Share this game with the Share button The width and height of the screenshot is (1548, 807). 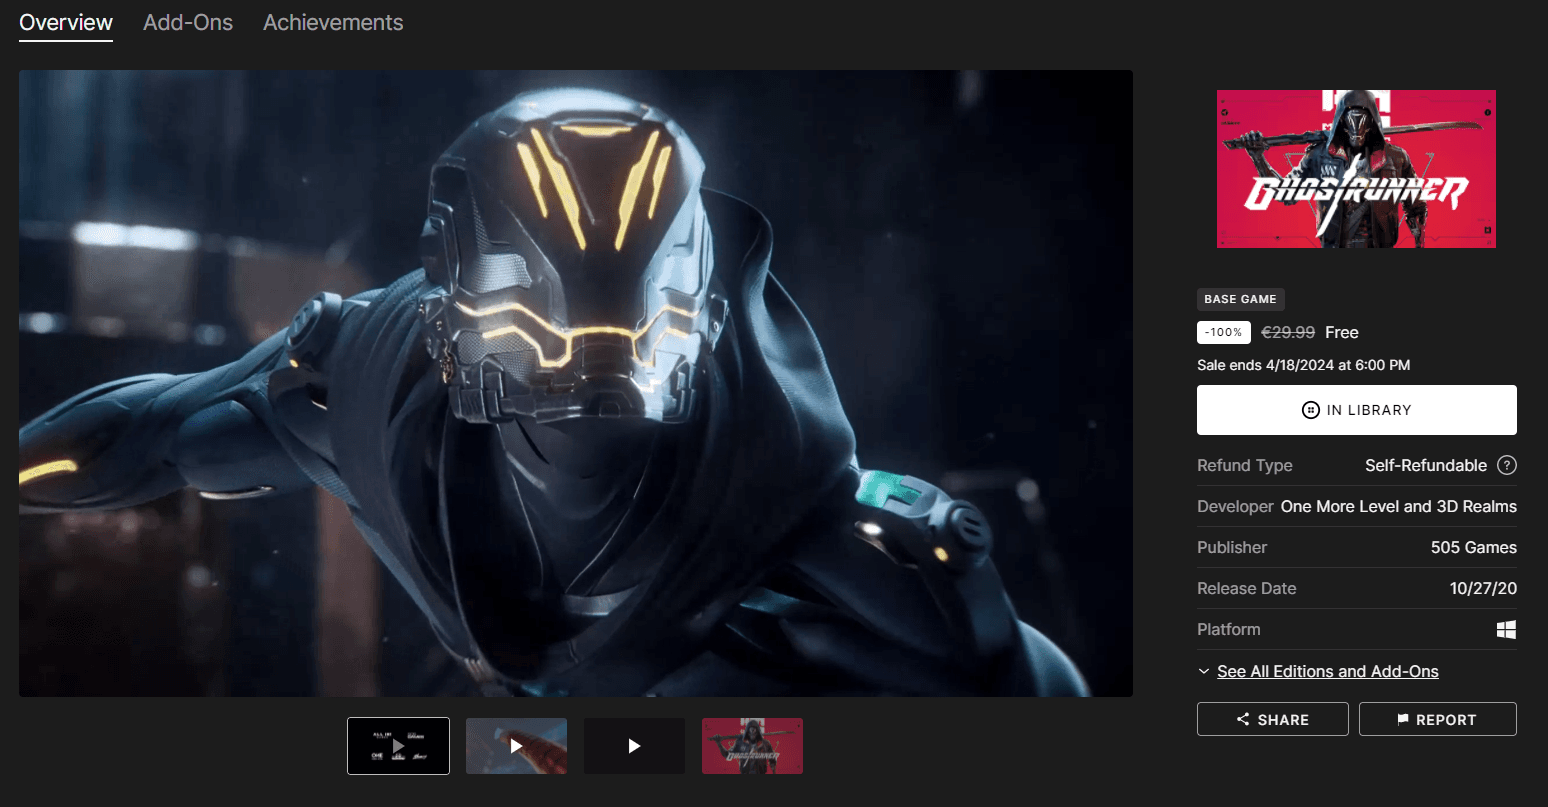pos(1272,719)
